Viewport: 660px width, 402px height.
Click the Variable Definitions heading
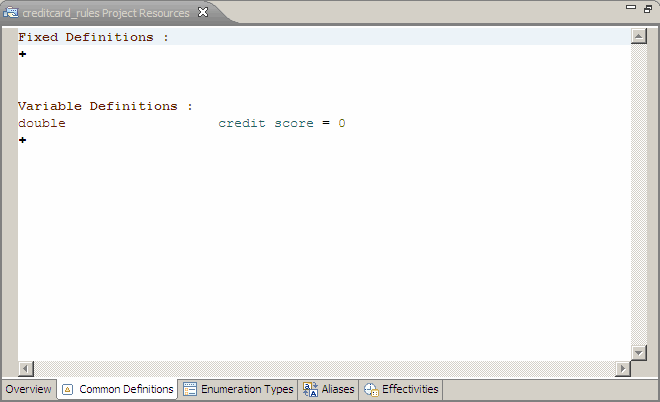pyautogui.click(x=105, y=106)
